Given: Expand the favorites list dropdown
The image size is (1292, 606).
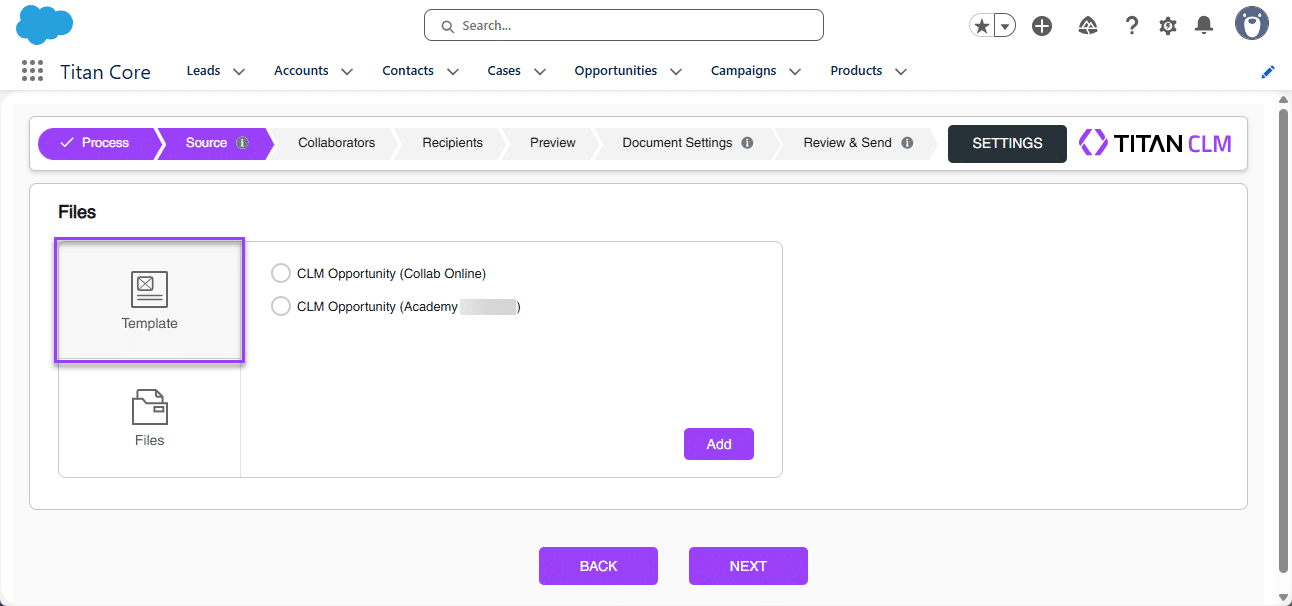Looking at the screenshot, I should (x=1004, y=25).
